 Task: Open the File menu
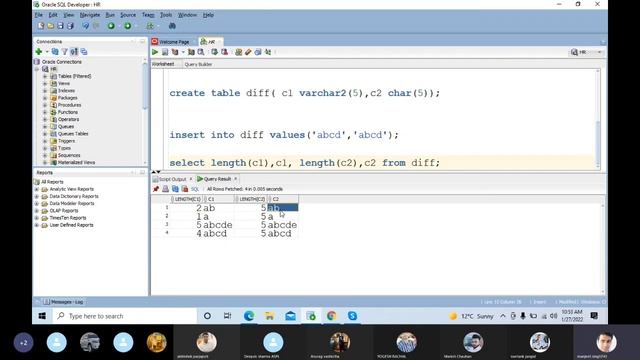click(39, 15)
